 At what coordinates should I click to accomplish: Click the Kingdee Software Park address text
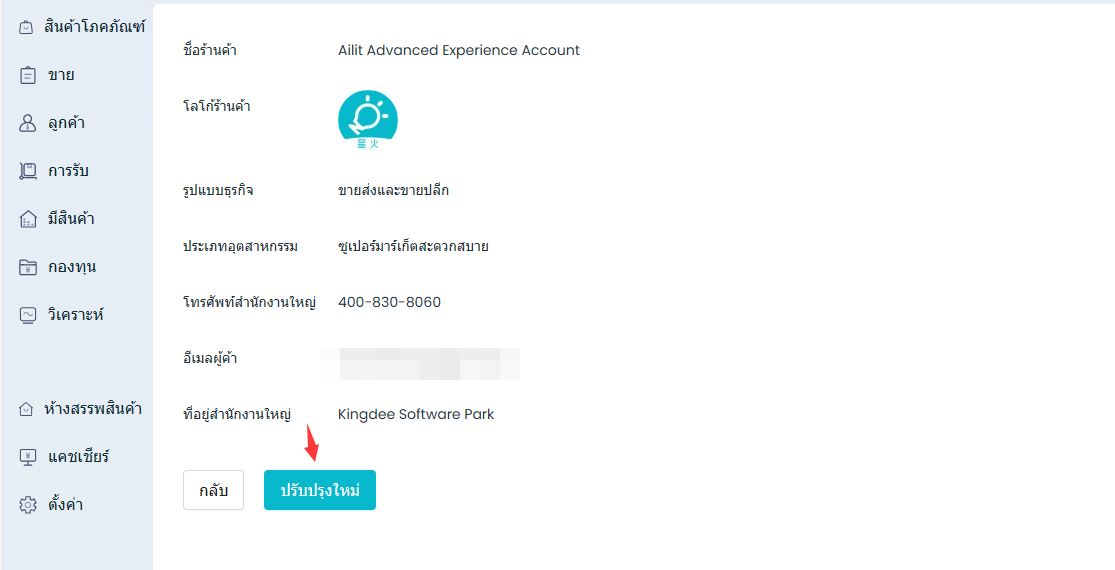coord(416,414)
